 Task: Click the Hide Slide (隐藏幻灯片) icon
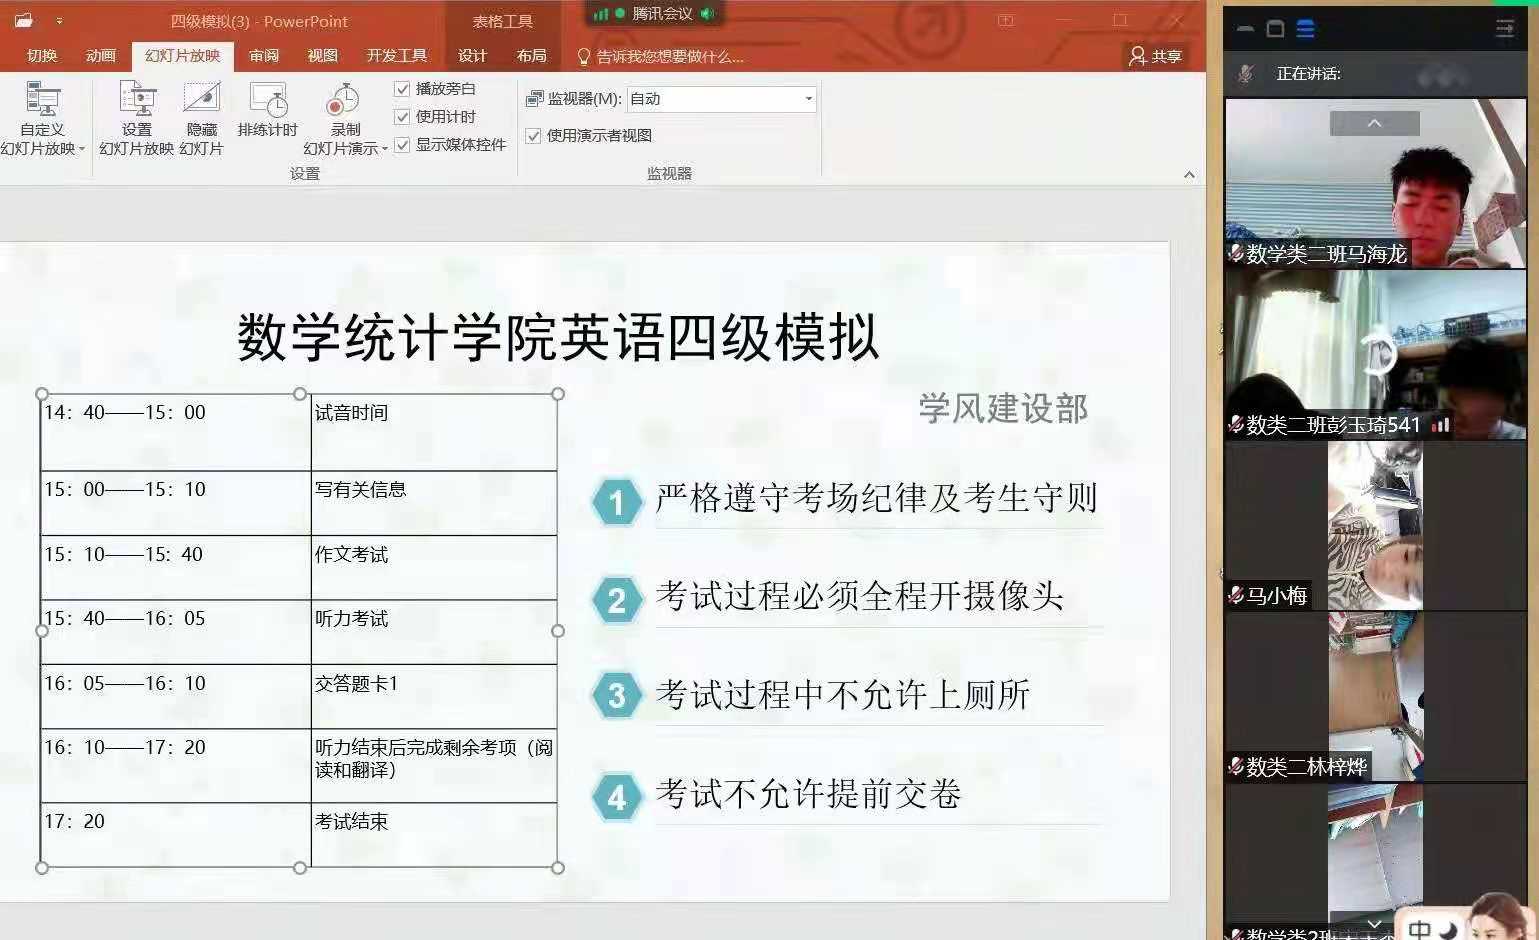[x=201, y=101]
